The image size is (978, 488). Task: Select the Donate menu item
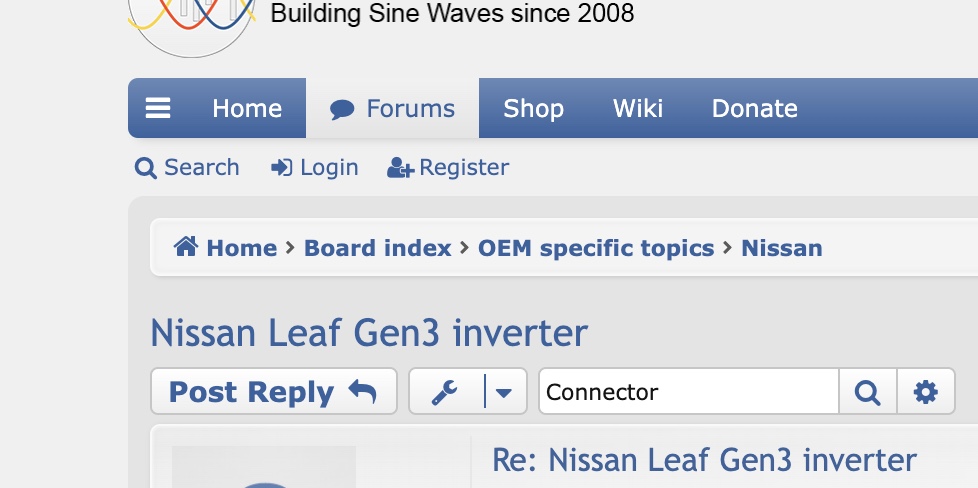[x=754, y=108]
